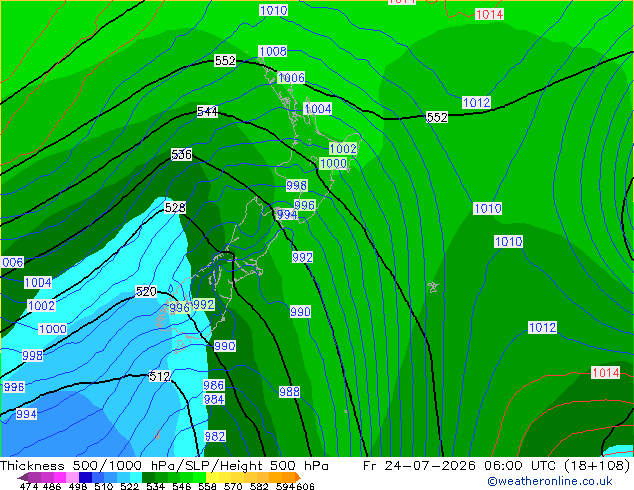This screenshot has height=490, width=634.
Task: Click the '1006' isobar label near Northland
Action: click(x=291, y=77)
